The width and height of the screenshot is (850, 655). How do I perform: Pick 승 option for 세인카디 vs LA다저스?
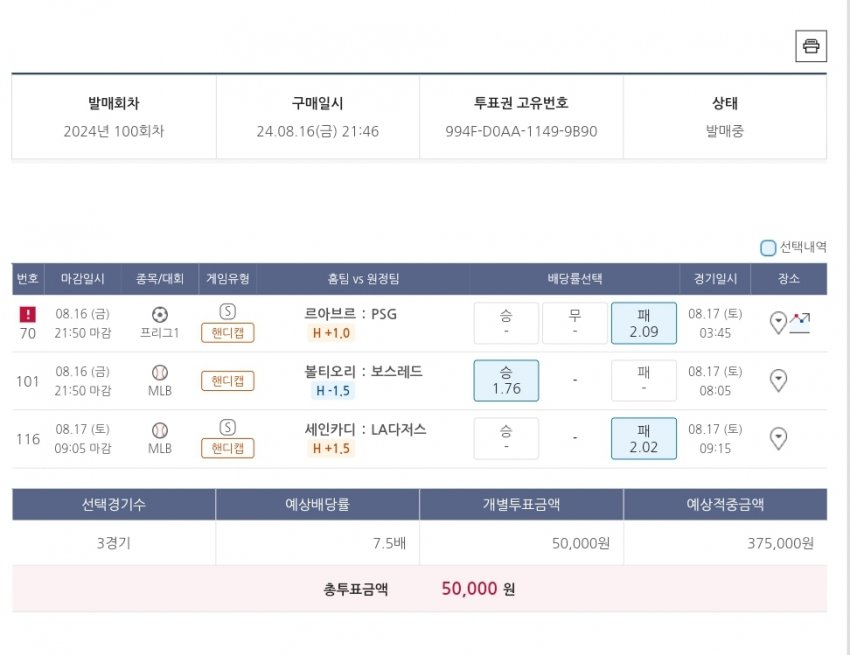(x=506, y=438)
